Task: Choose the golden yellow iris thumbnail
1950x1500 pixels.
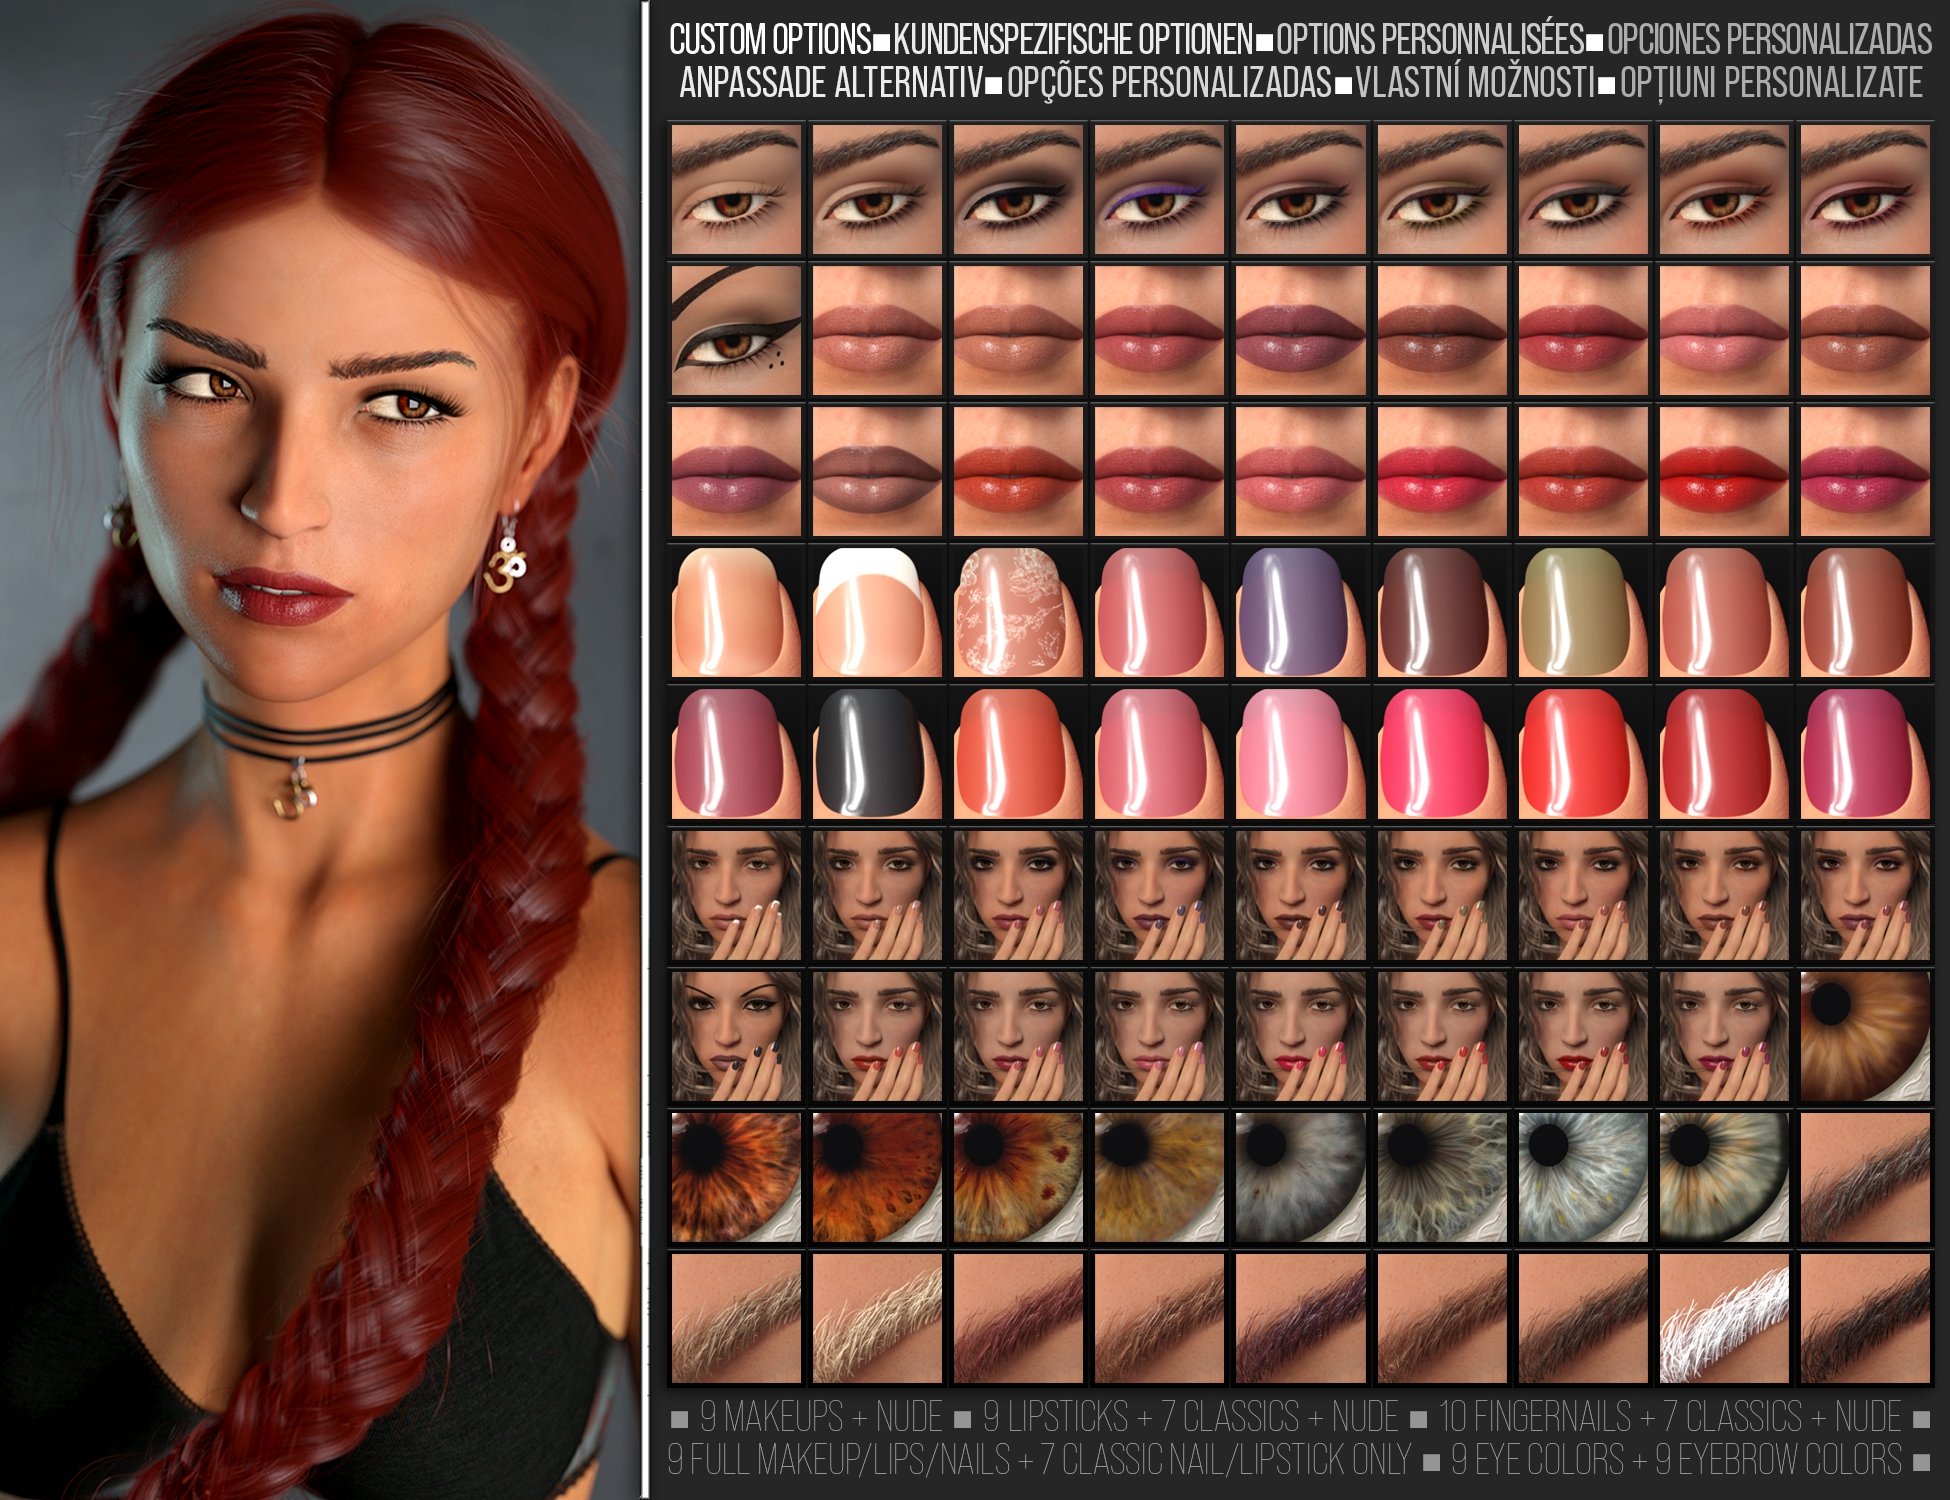Action: 1159,1177
